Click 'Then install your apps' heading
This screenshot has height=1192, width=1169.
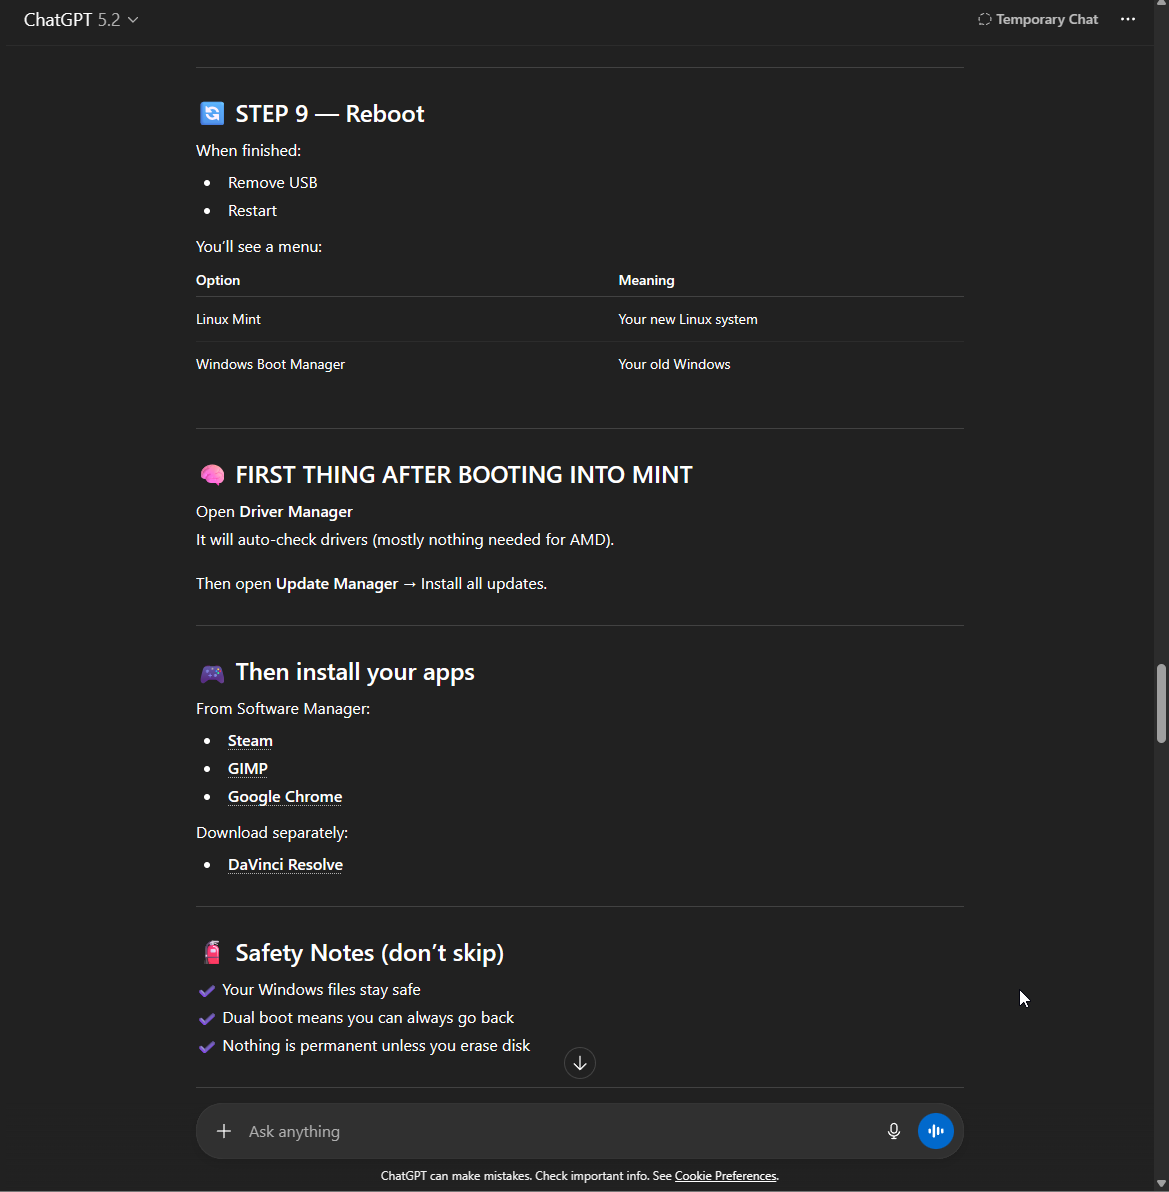(355, 672)
